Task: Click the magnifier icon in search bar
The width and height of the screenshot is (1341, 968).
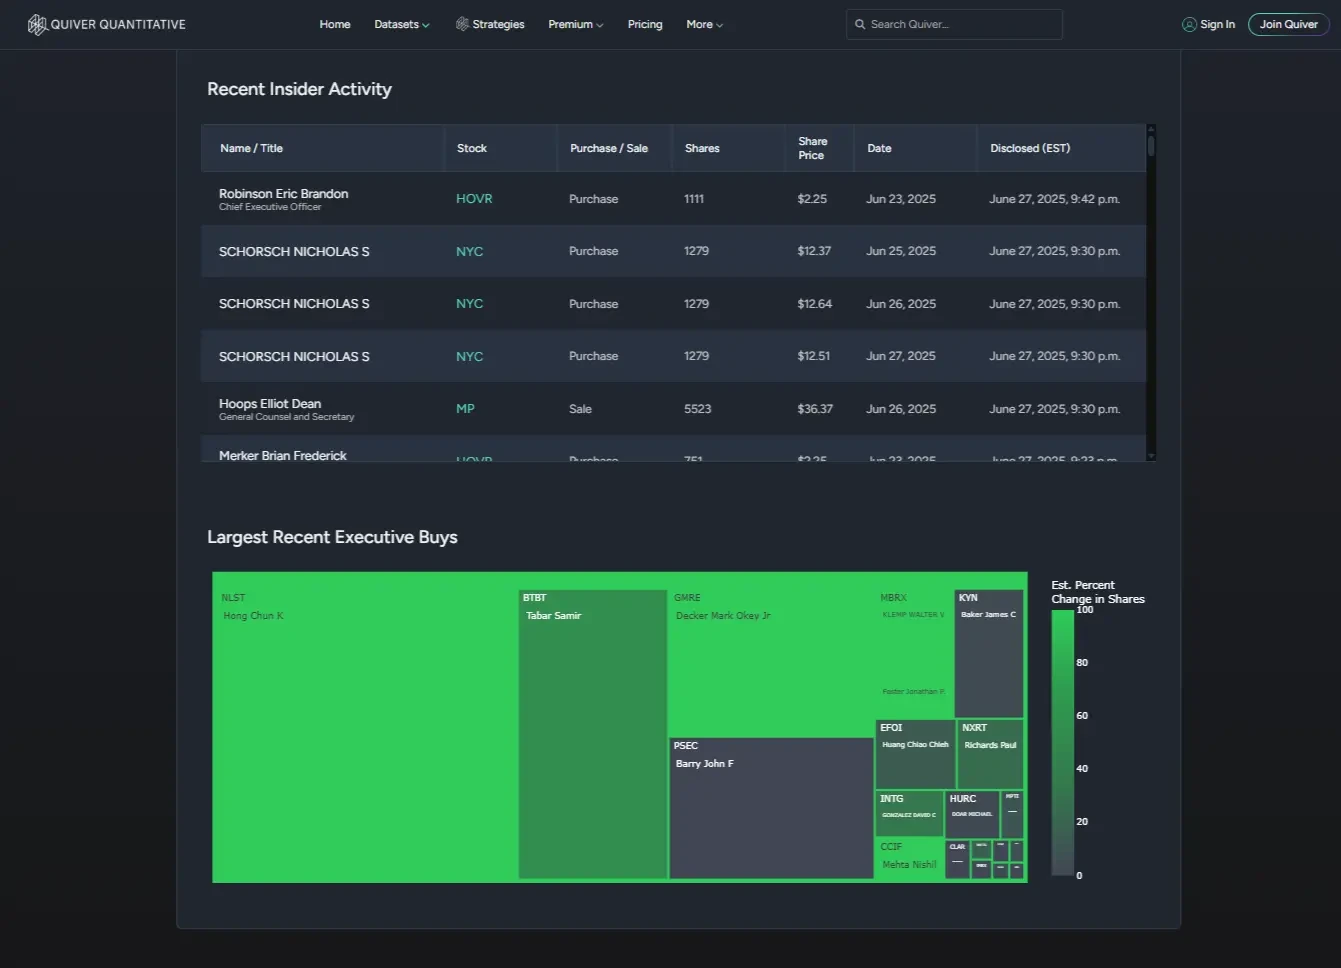Action: click(860, 24)
